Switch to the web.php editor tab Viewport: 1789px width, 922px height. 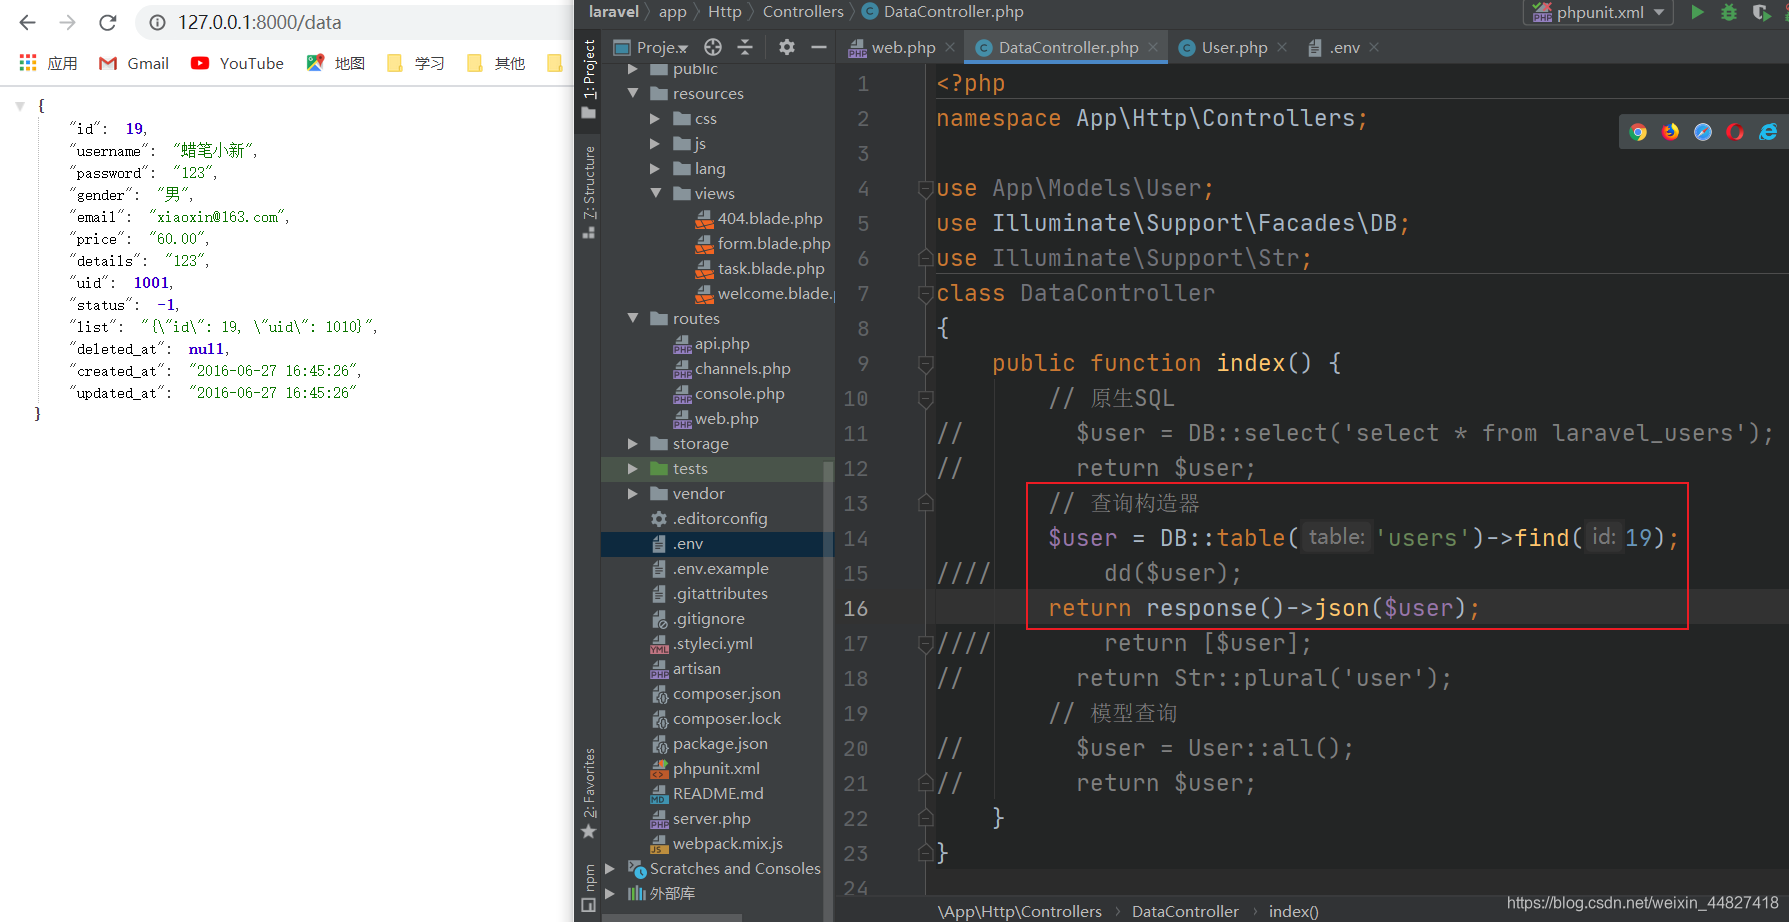tap(892, 47)
